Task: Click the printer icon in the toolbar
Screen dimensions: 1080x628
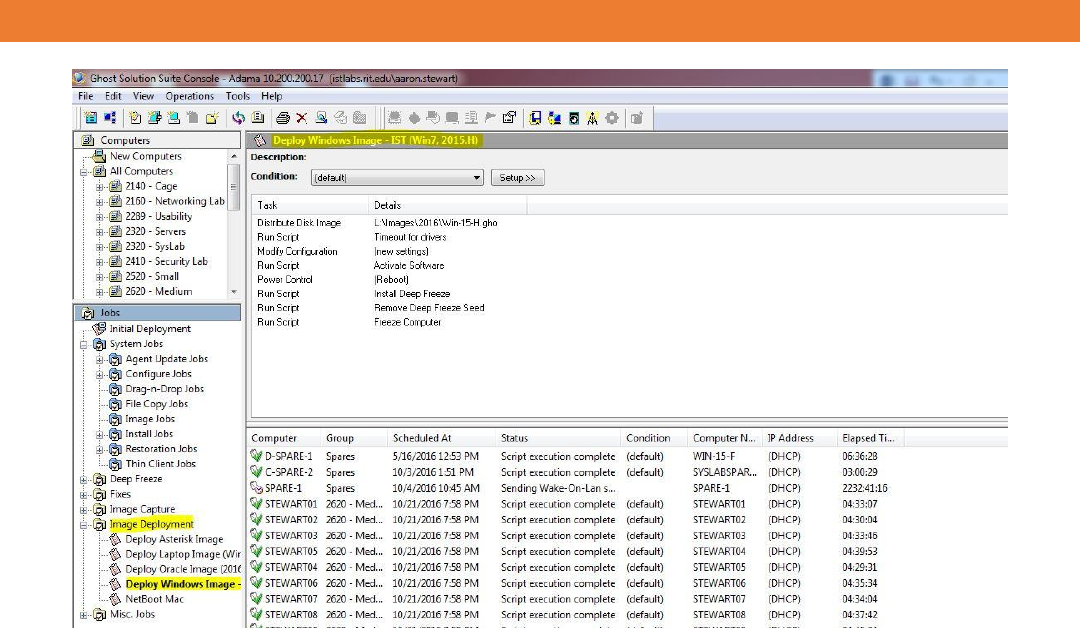Action: [283, 118]
